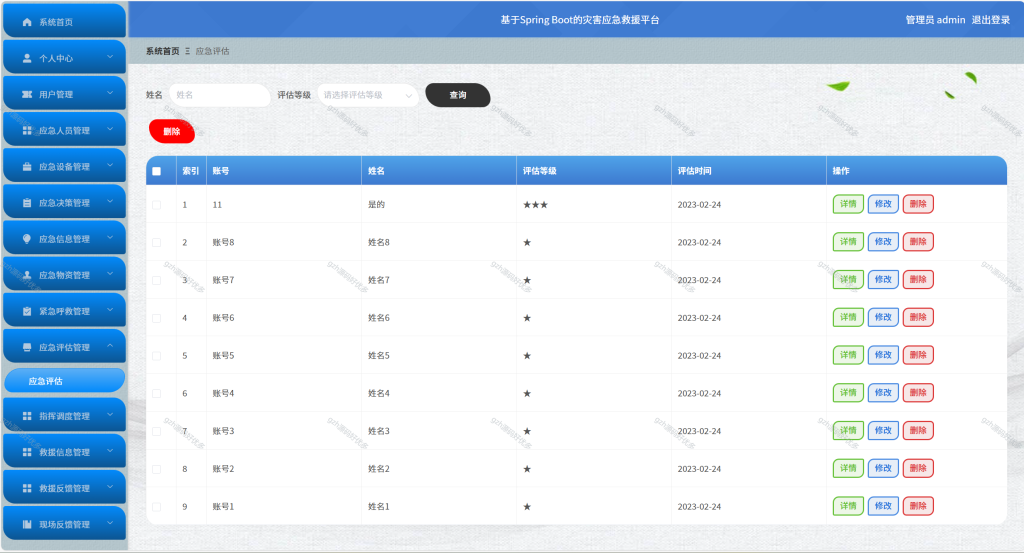The height and width of the screenshot is (553, 1024).
Task: Click the name cell 是的
Action: click(376, 205)
